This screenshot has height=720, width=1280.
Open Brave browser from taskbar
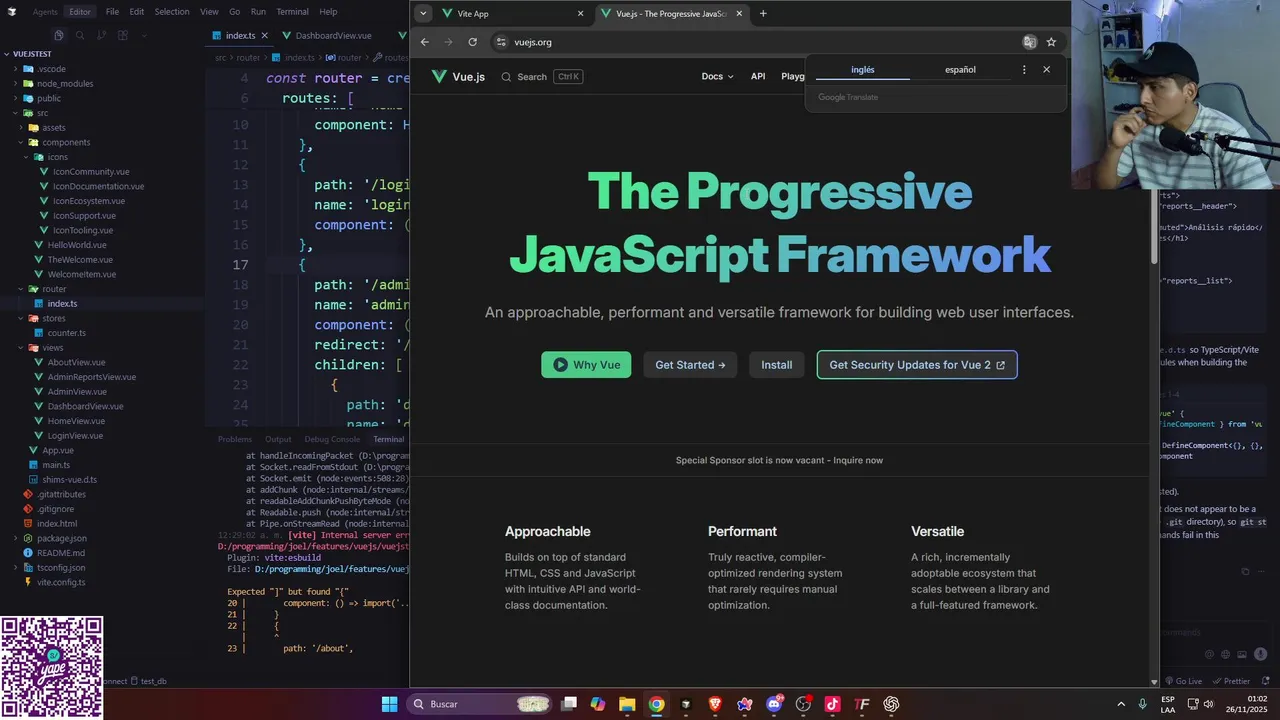[715, 704]
